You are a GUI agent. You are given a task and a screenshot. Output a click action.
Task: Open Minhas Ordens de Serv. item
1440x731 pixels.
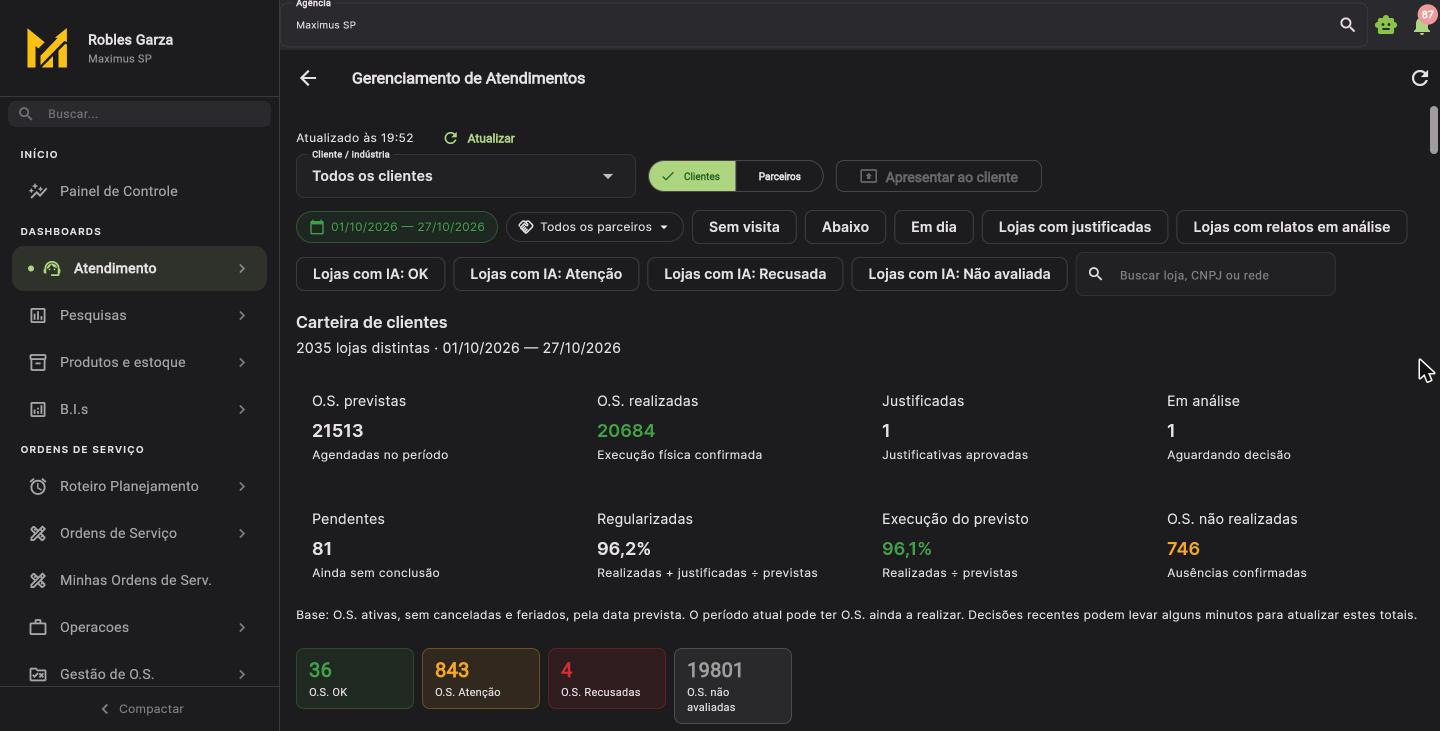point(139,580)
